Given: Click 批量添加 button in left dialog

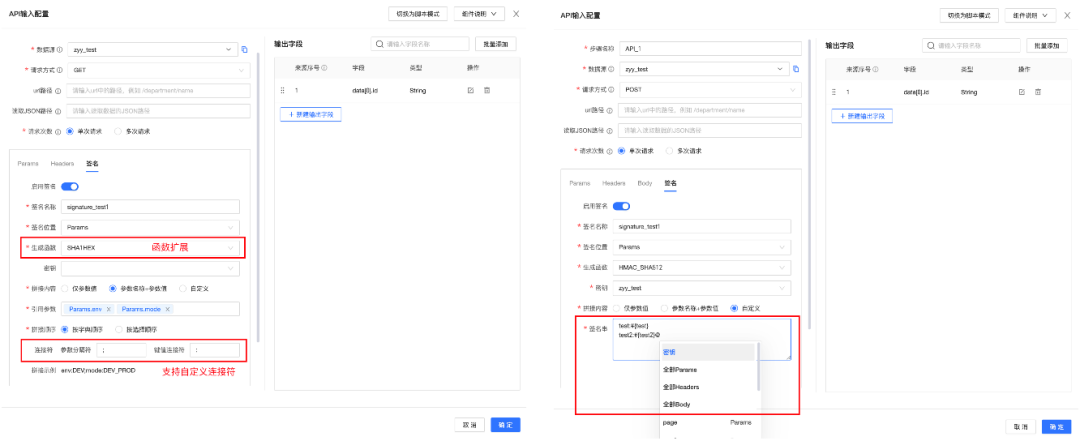Looking at the screenshot, I should [495, 44].
